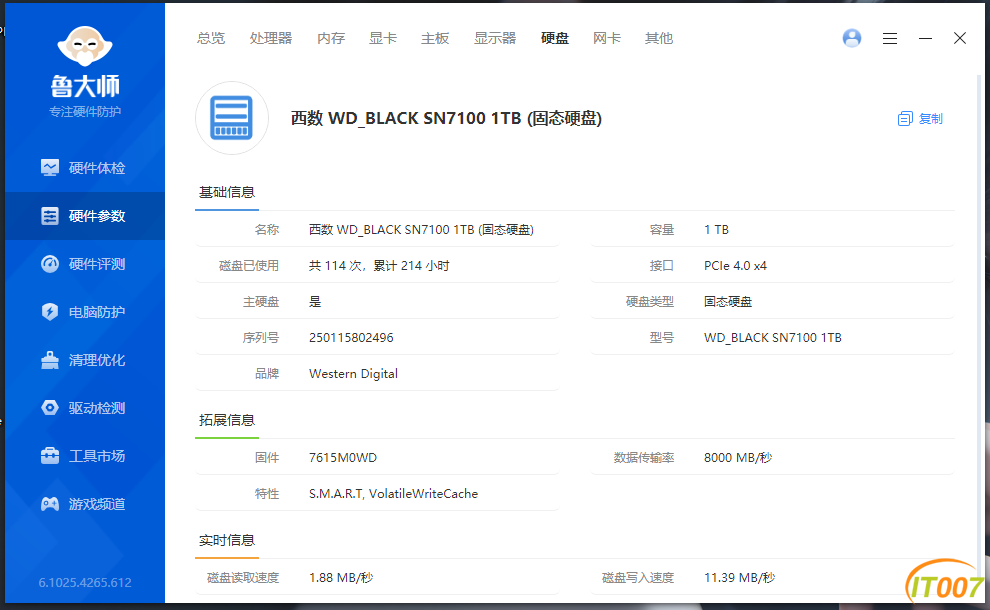This screenshot has height=610, width=990.
Task: Switch to 显卡 tab
Action: [383, 39]
